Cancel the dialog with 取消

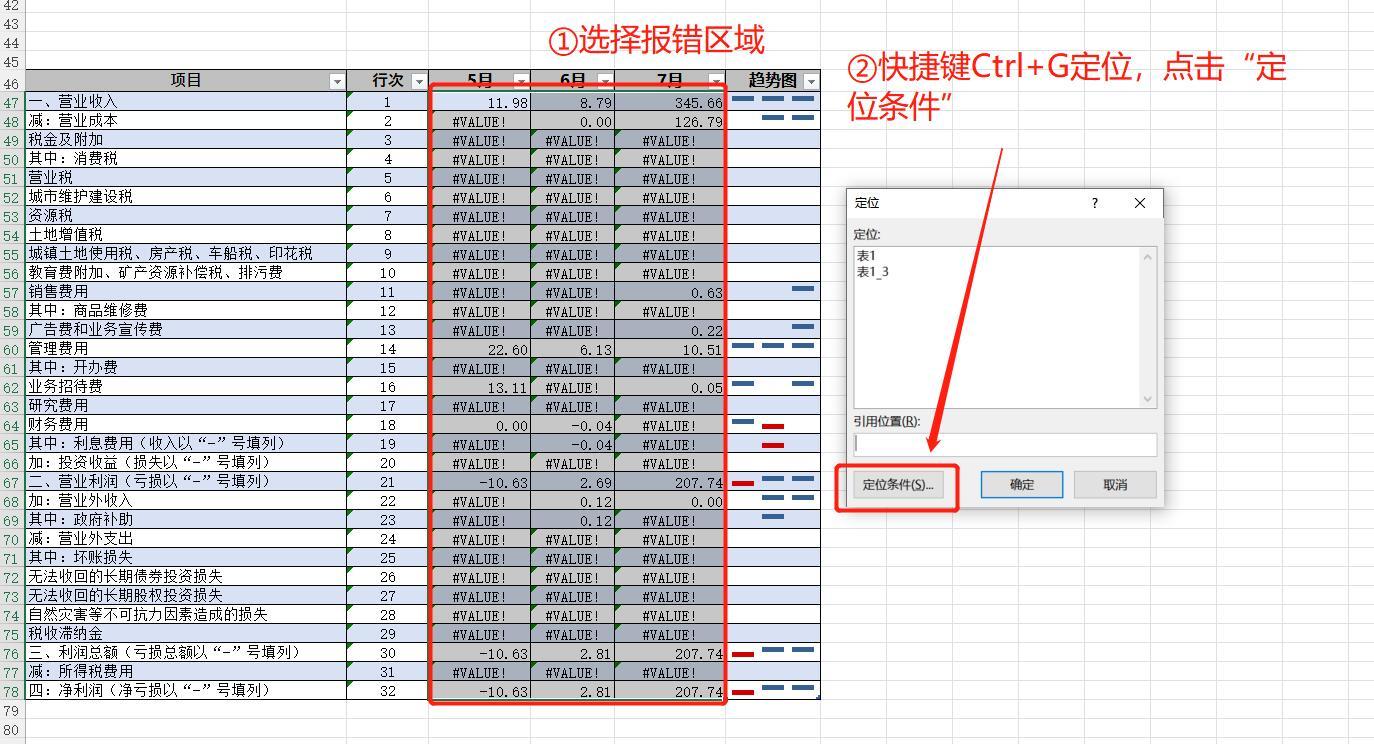(1115, 485)
